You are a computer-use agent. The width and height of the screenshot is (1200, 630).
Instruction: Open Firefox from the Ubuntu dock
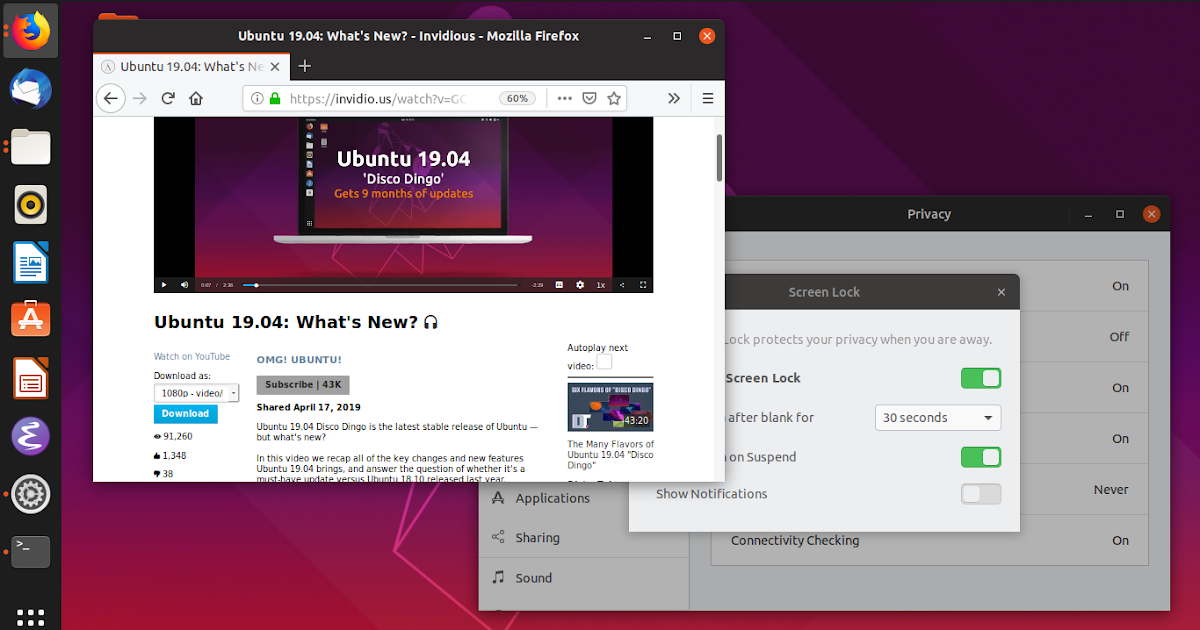pyautogui.click(x=31, y=30)
